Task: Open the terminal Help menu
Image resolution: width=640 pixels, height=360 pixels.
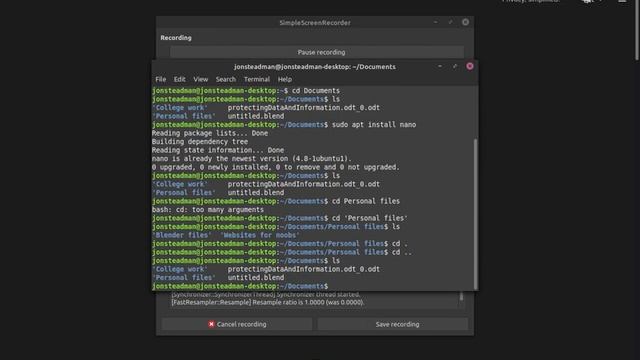Action: [284, 79]
